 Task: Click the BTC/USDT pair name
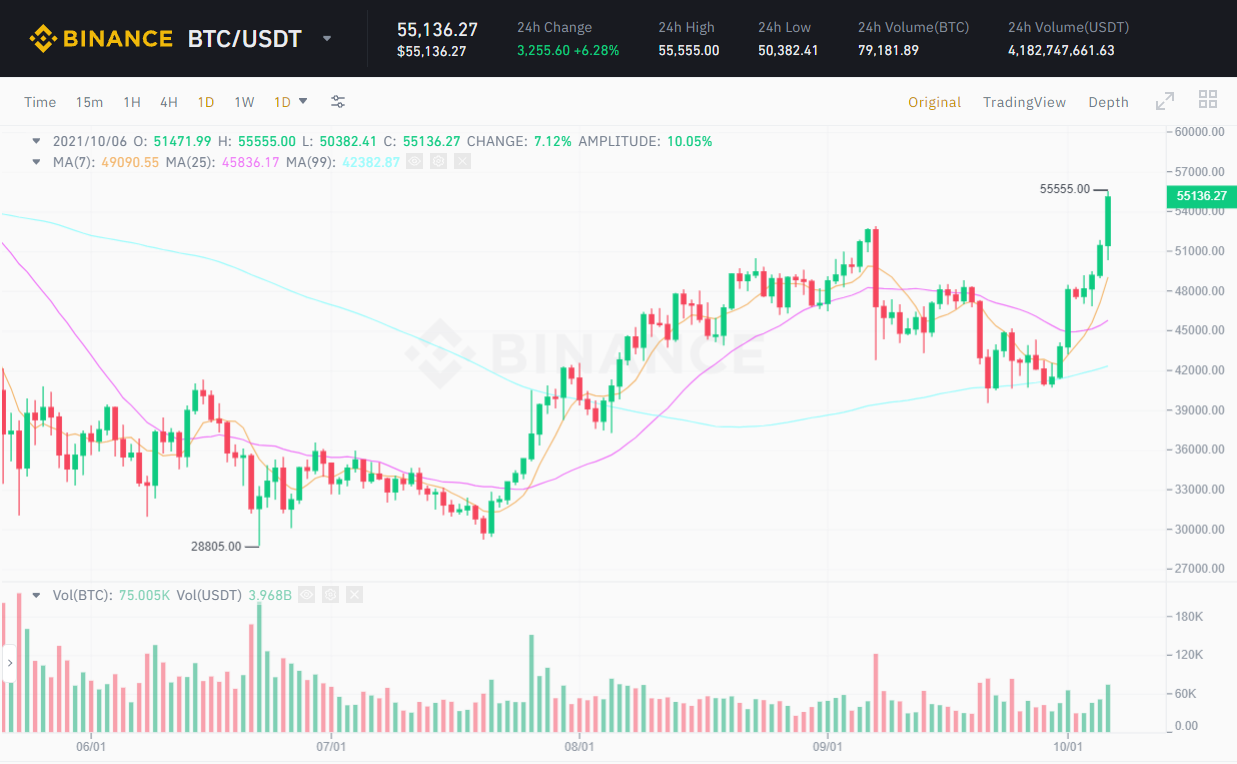click(x=245, y=40)
